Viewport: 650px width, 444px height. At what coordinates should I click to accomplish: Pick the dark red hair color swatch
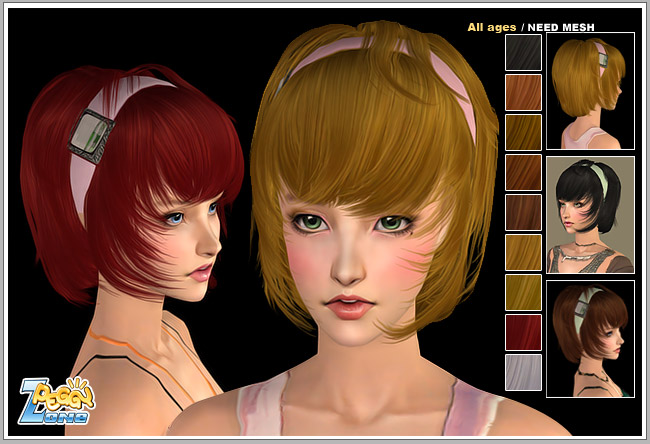pyautogui.click(x=523, y=332)
